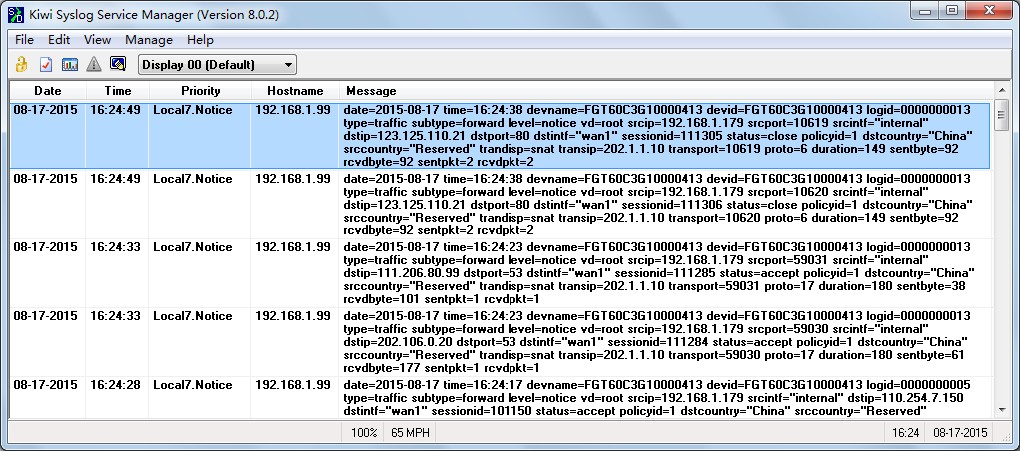Click the Time column header
The width and height of the screenshot is (1020, 451).
(x=118, y=91)
